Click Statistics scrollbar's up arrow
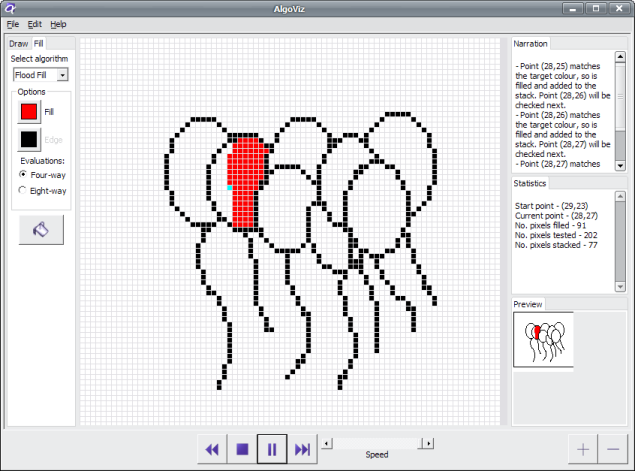Screen dimensions: 635x471 [620, 196]
